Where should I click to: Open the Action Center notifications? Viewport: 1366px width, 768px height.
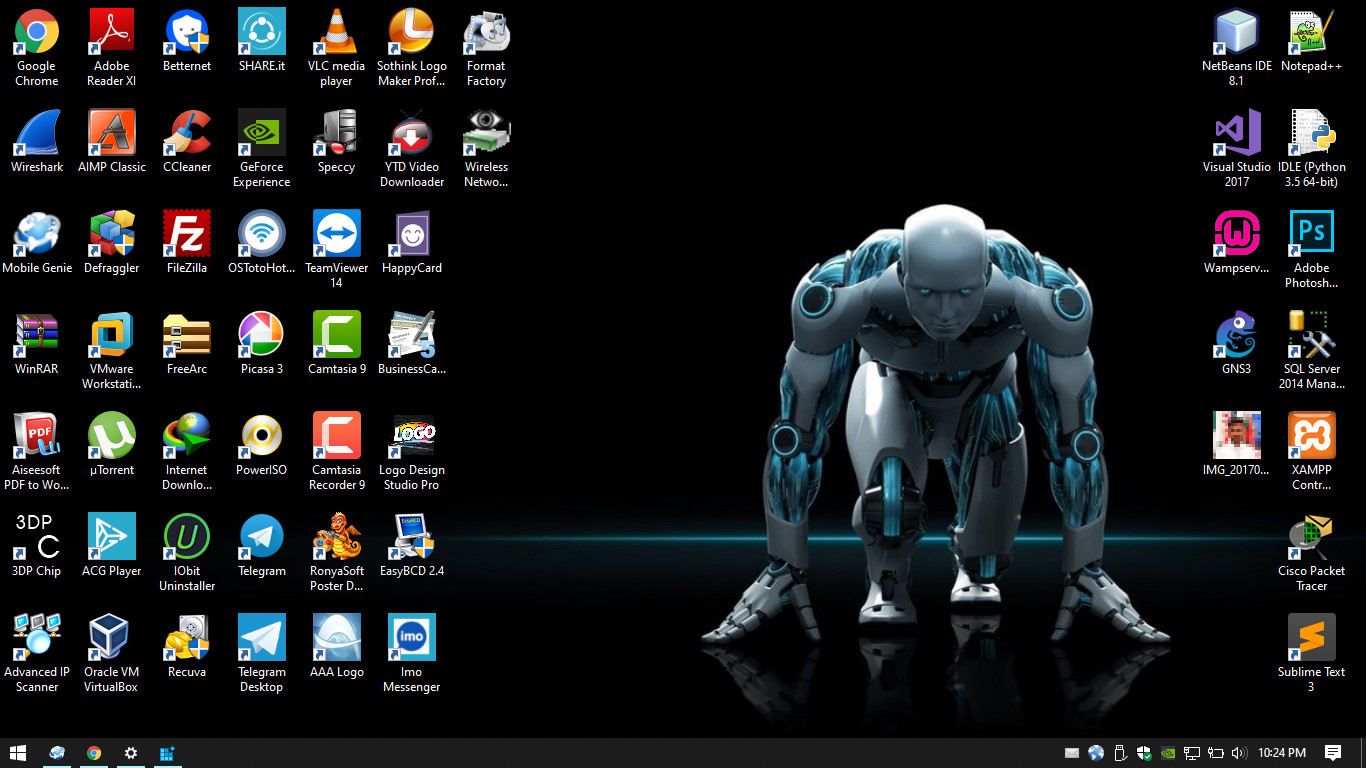click(1333, 753)
